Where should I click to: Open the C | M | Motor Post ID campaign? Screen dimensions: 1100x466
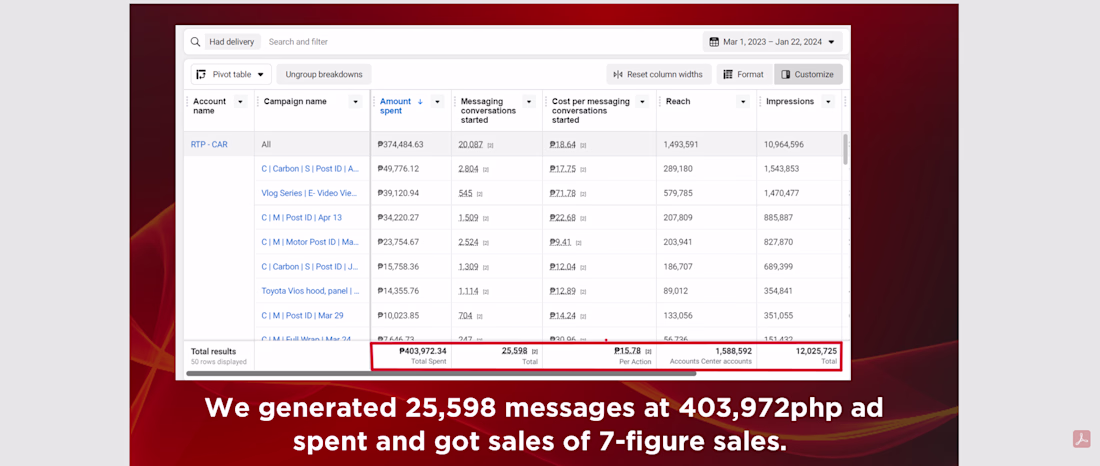pyautogui.click(x=311, y=242)
